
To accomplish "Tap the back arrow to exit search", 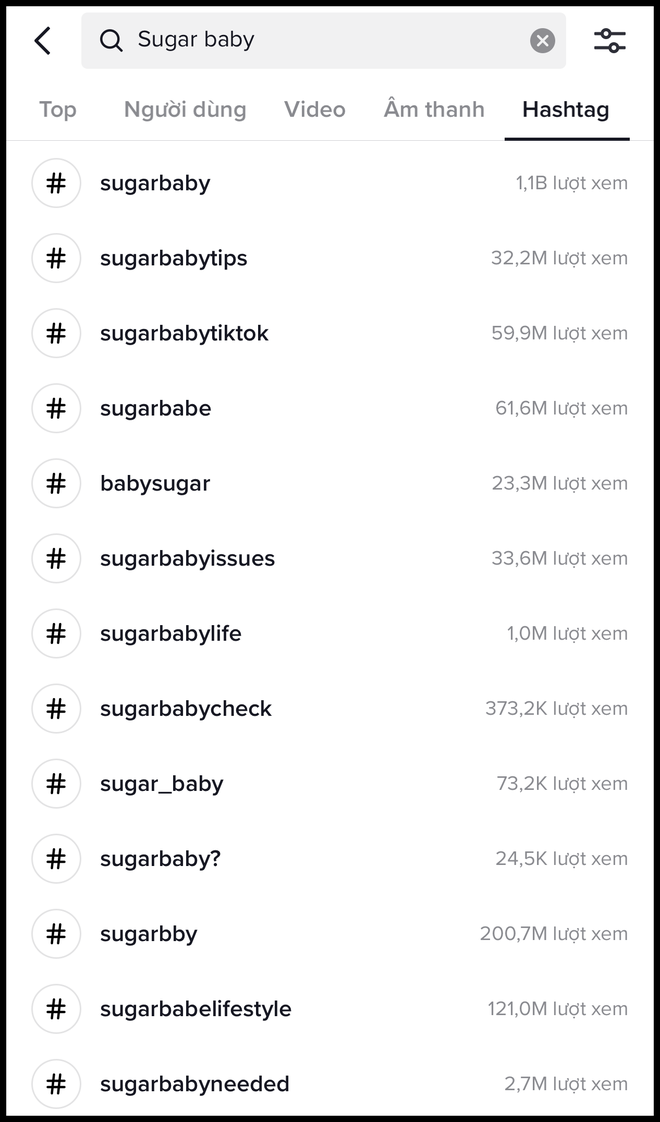I will coord(42,40).
